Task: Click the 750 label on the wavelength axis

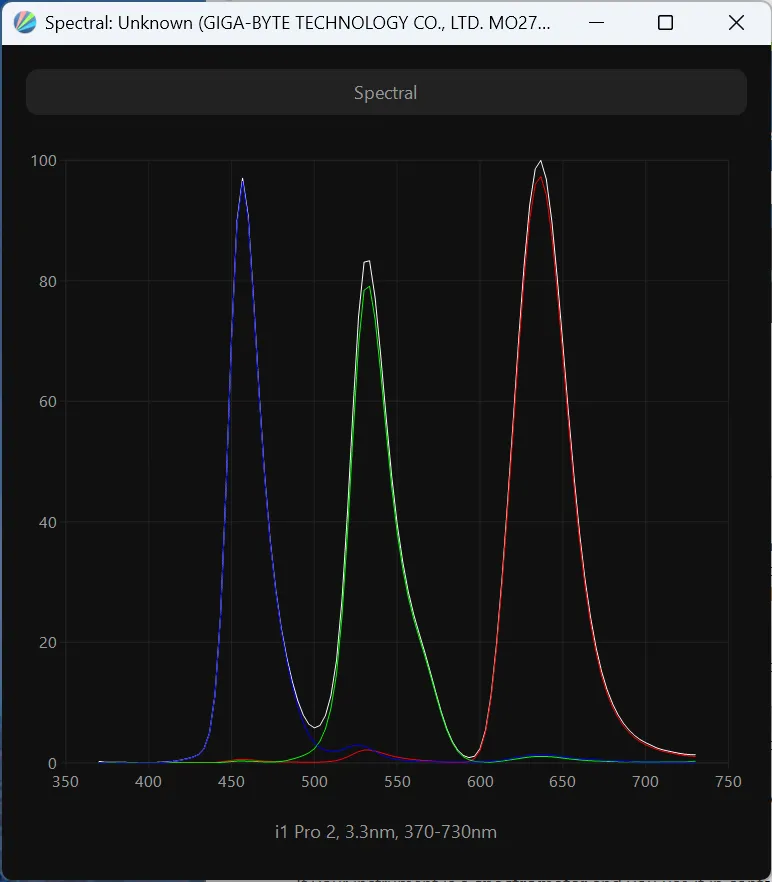Action: (728, 782)
